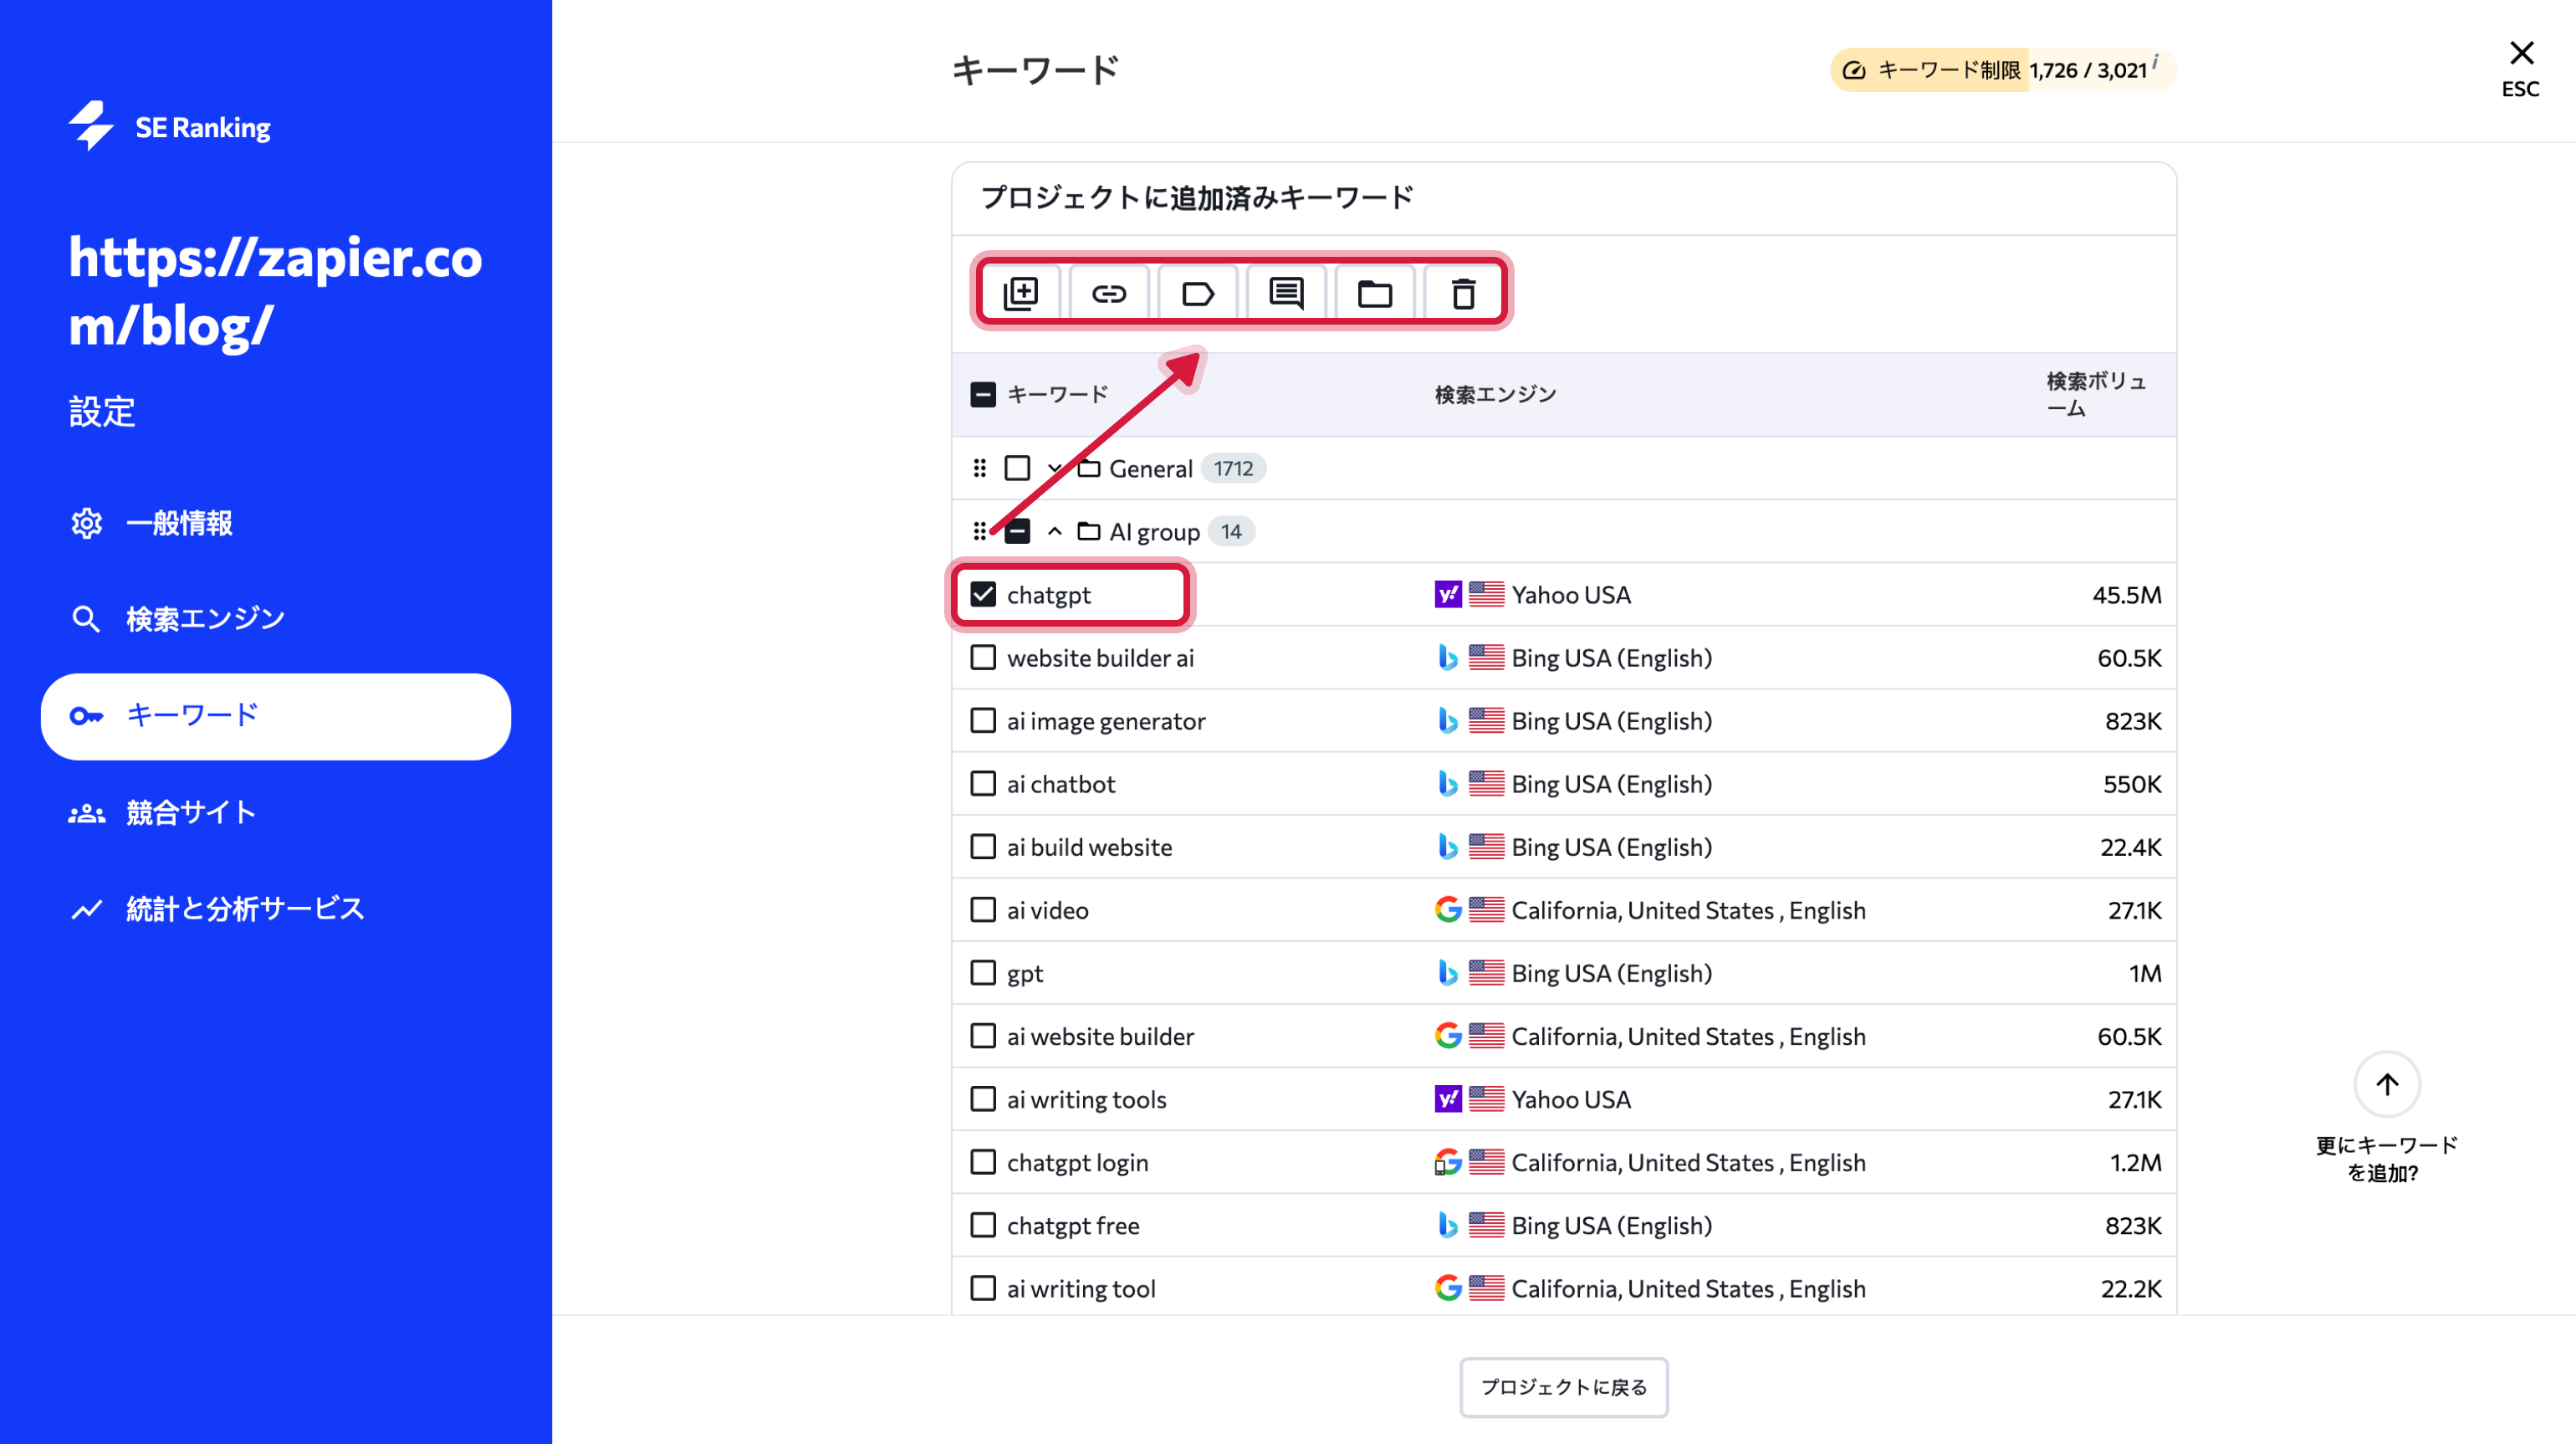The width and height of the screenshot is (2576, 1444).
Task: Check the ai writing tools checkbox
Action: tap(983, 1098)
